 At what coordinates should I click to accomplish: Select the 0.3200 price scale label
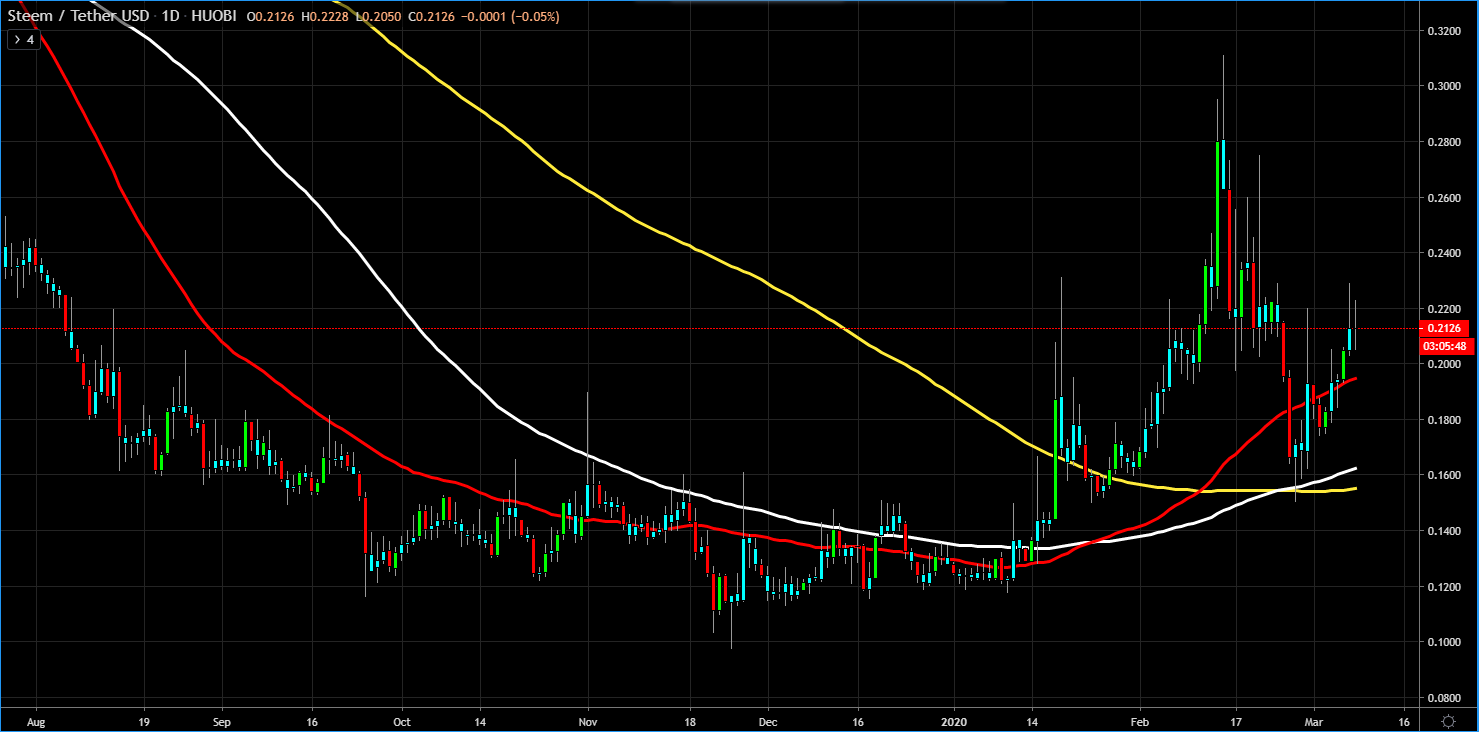(x=1447, y=31)
